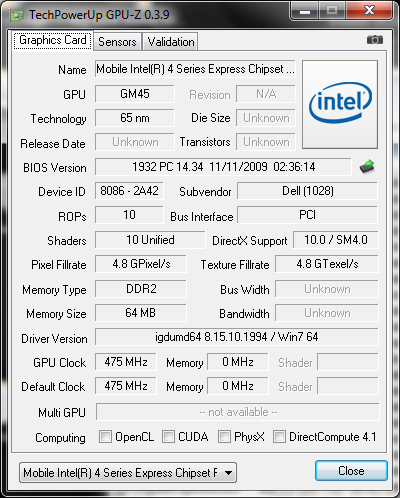Click the Shaders field showing 10 Unified
The image size is (400, 498).
coord(150,240)
